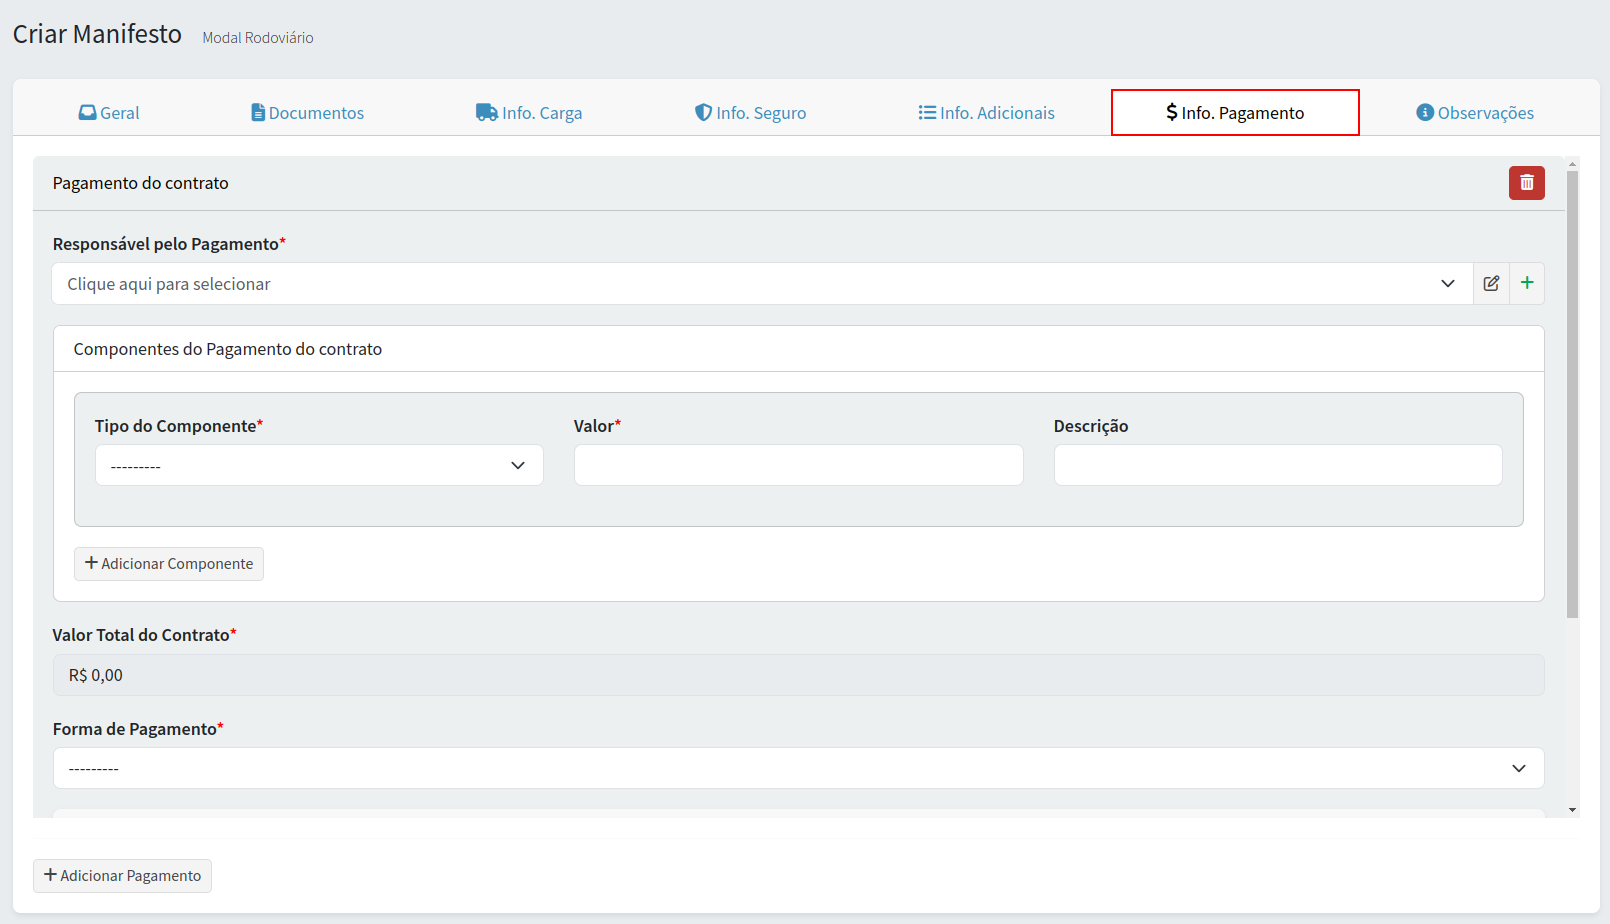Open the Info. Seguro tab
Viewport: 1610px width, 924px height.
pos(750,113)
